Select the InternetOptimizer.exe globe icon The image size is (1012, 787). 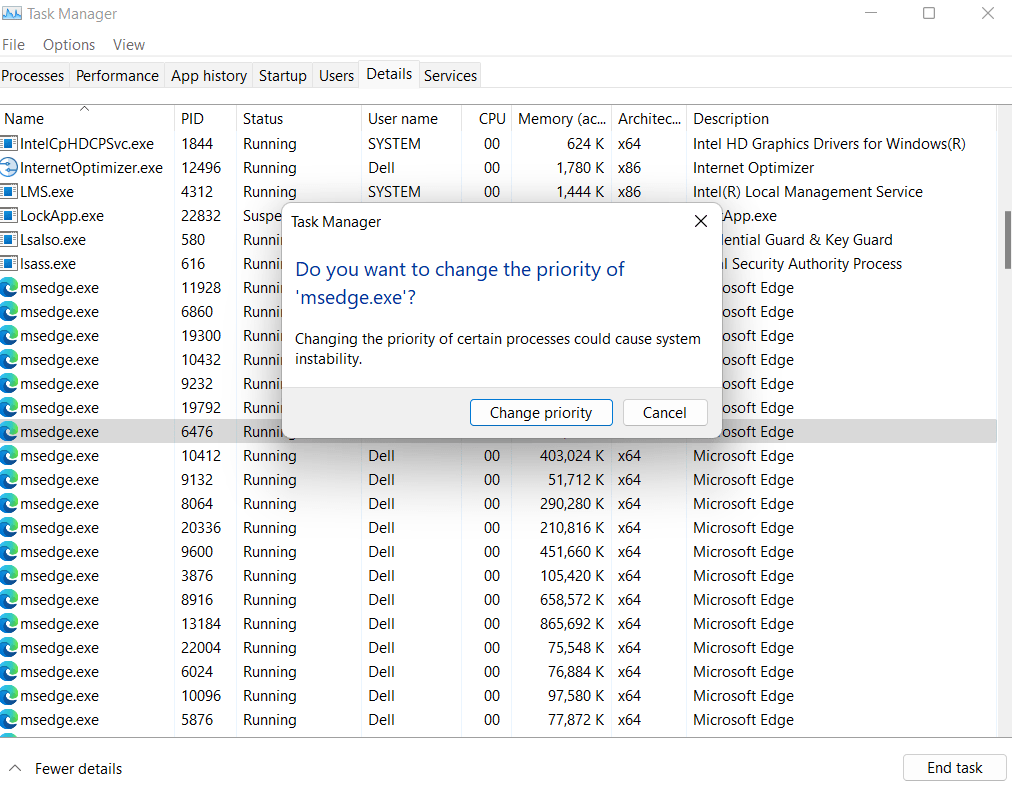point(10,167)
